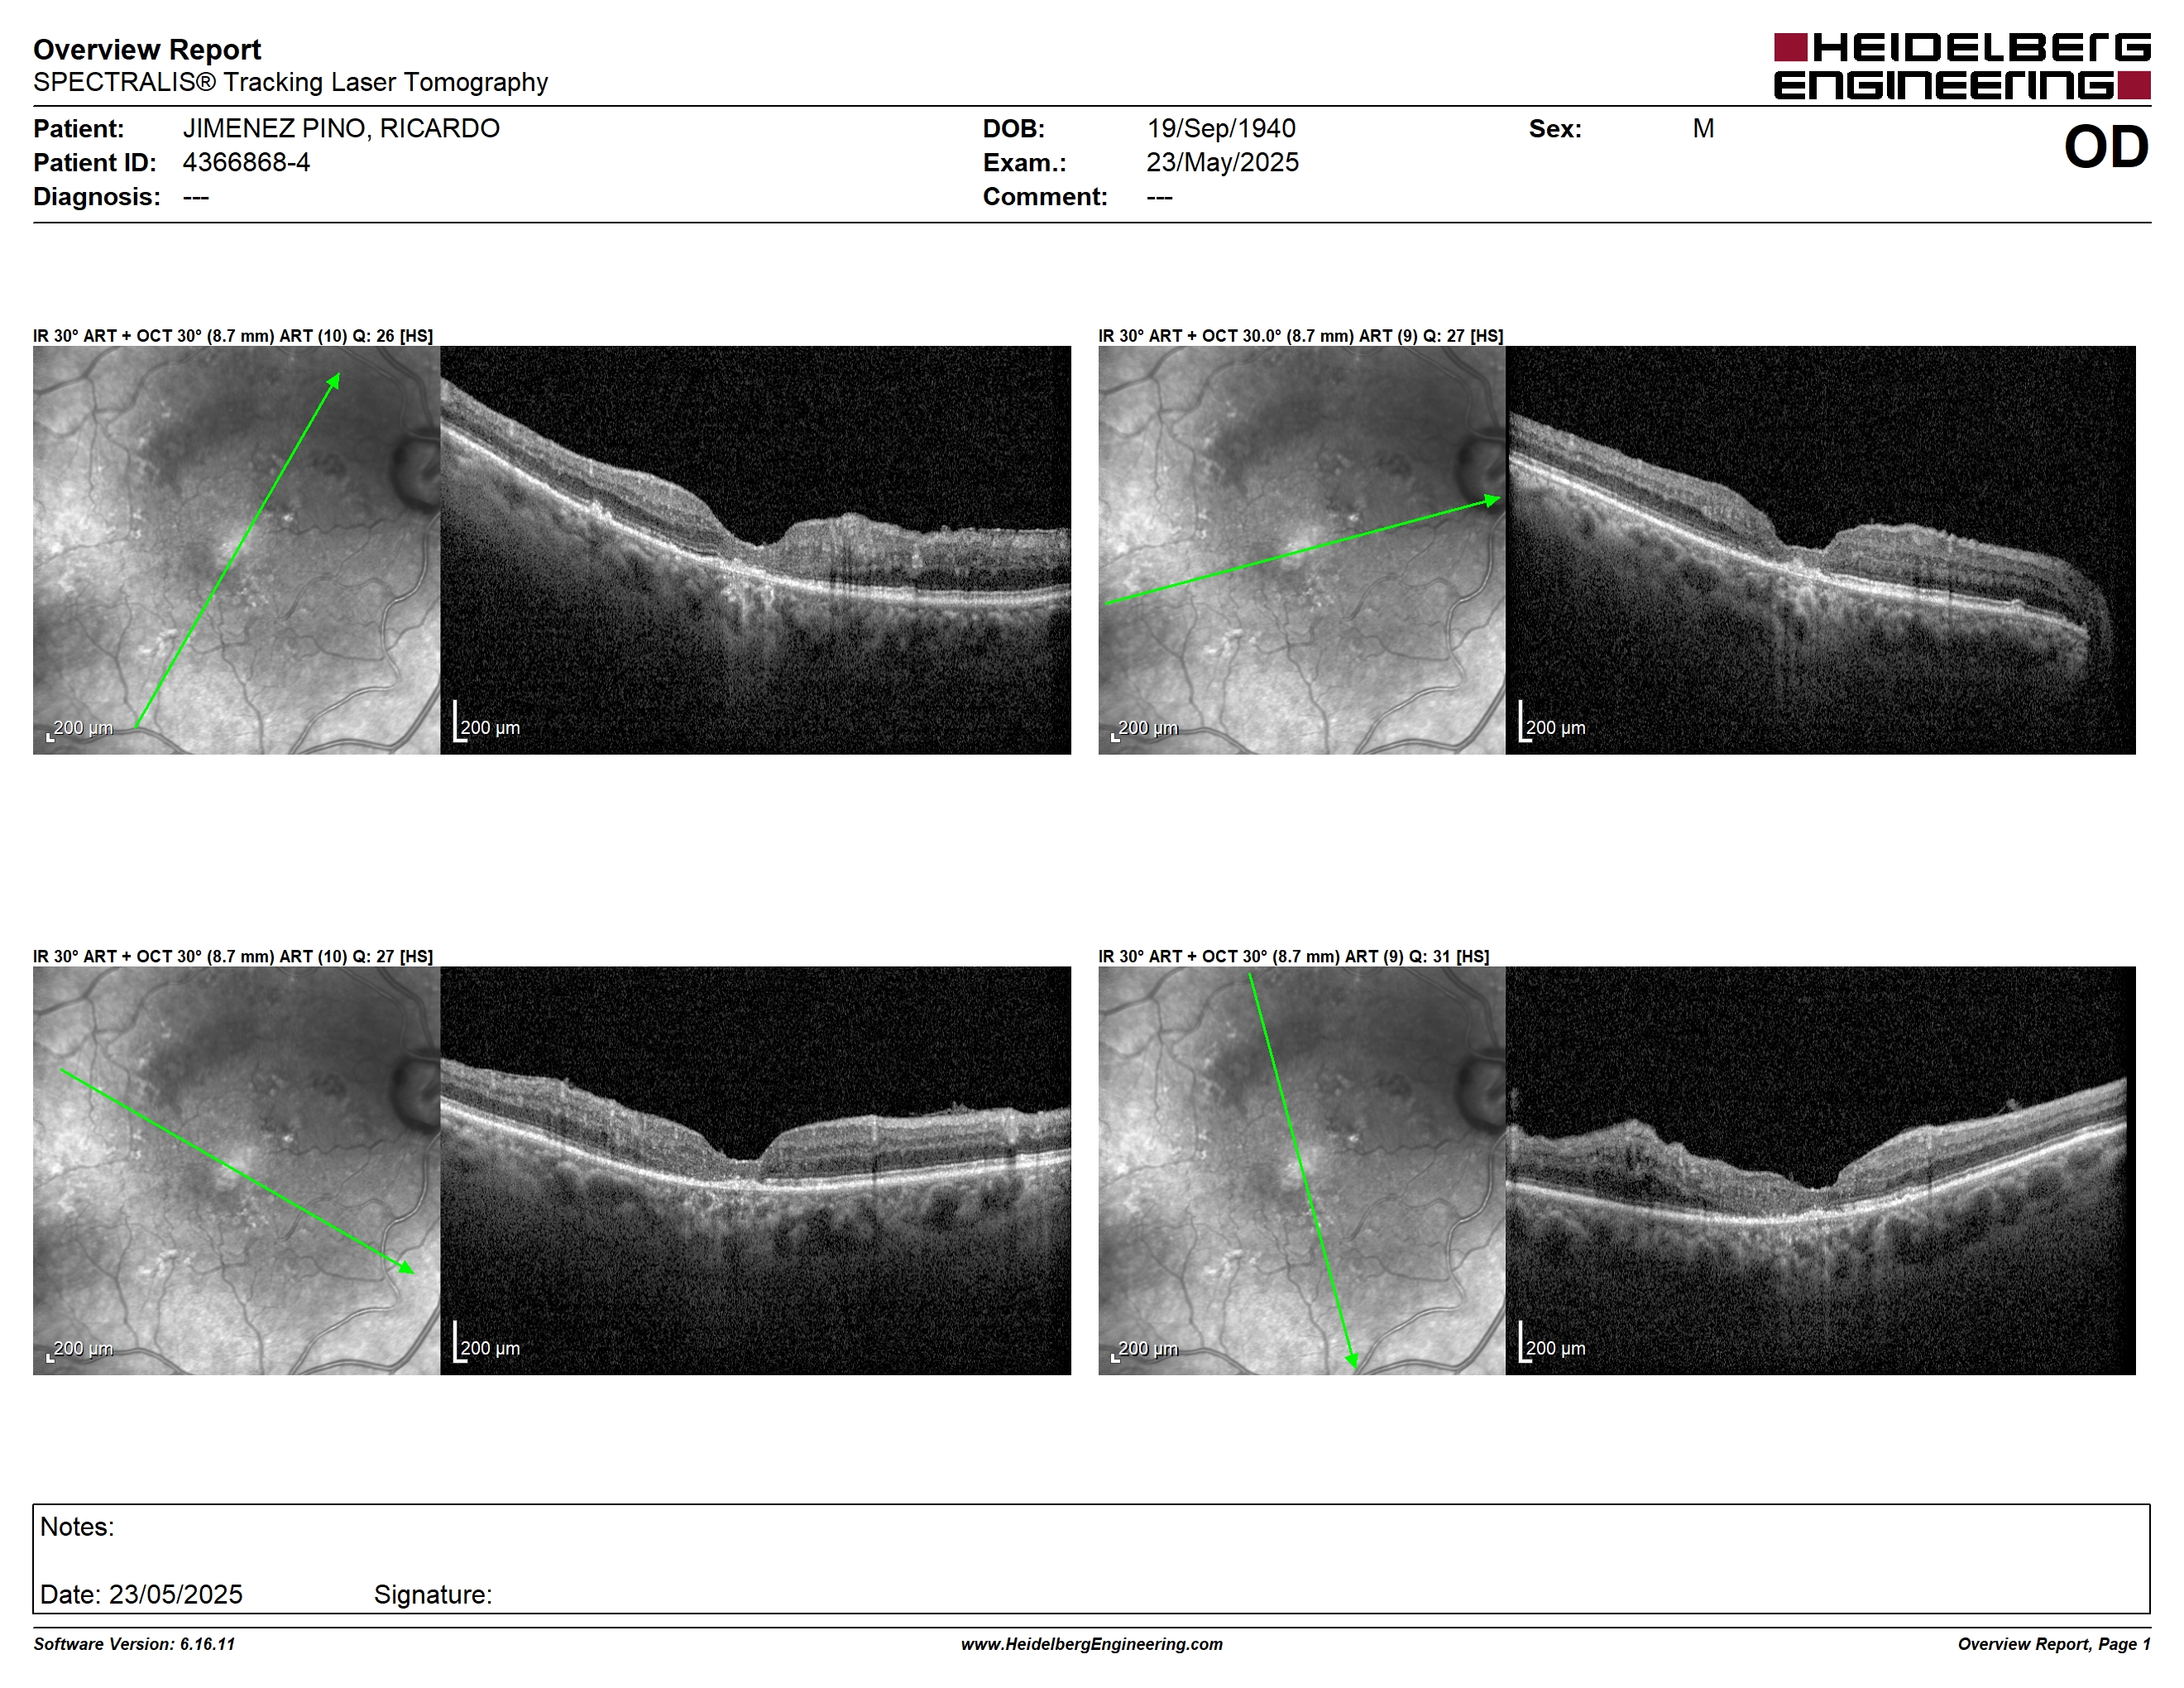Select patient name JIMENEZ PINO, RICARDO
2184x1688 pixels.
pyautogui.click(x=341, y=128)
